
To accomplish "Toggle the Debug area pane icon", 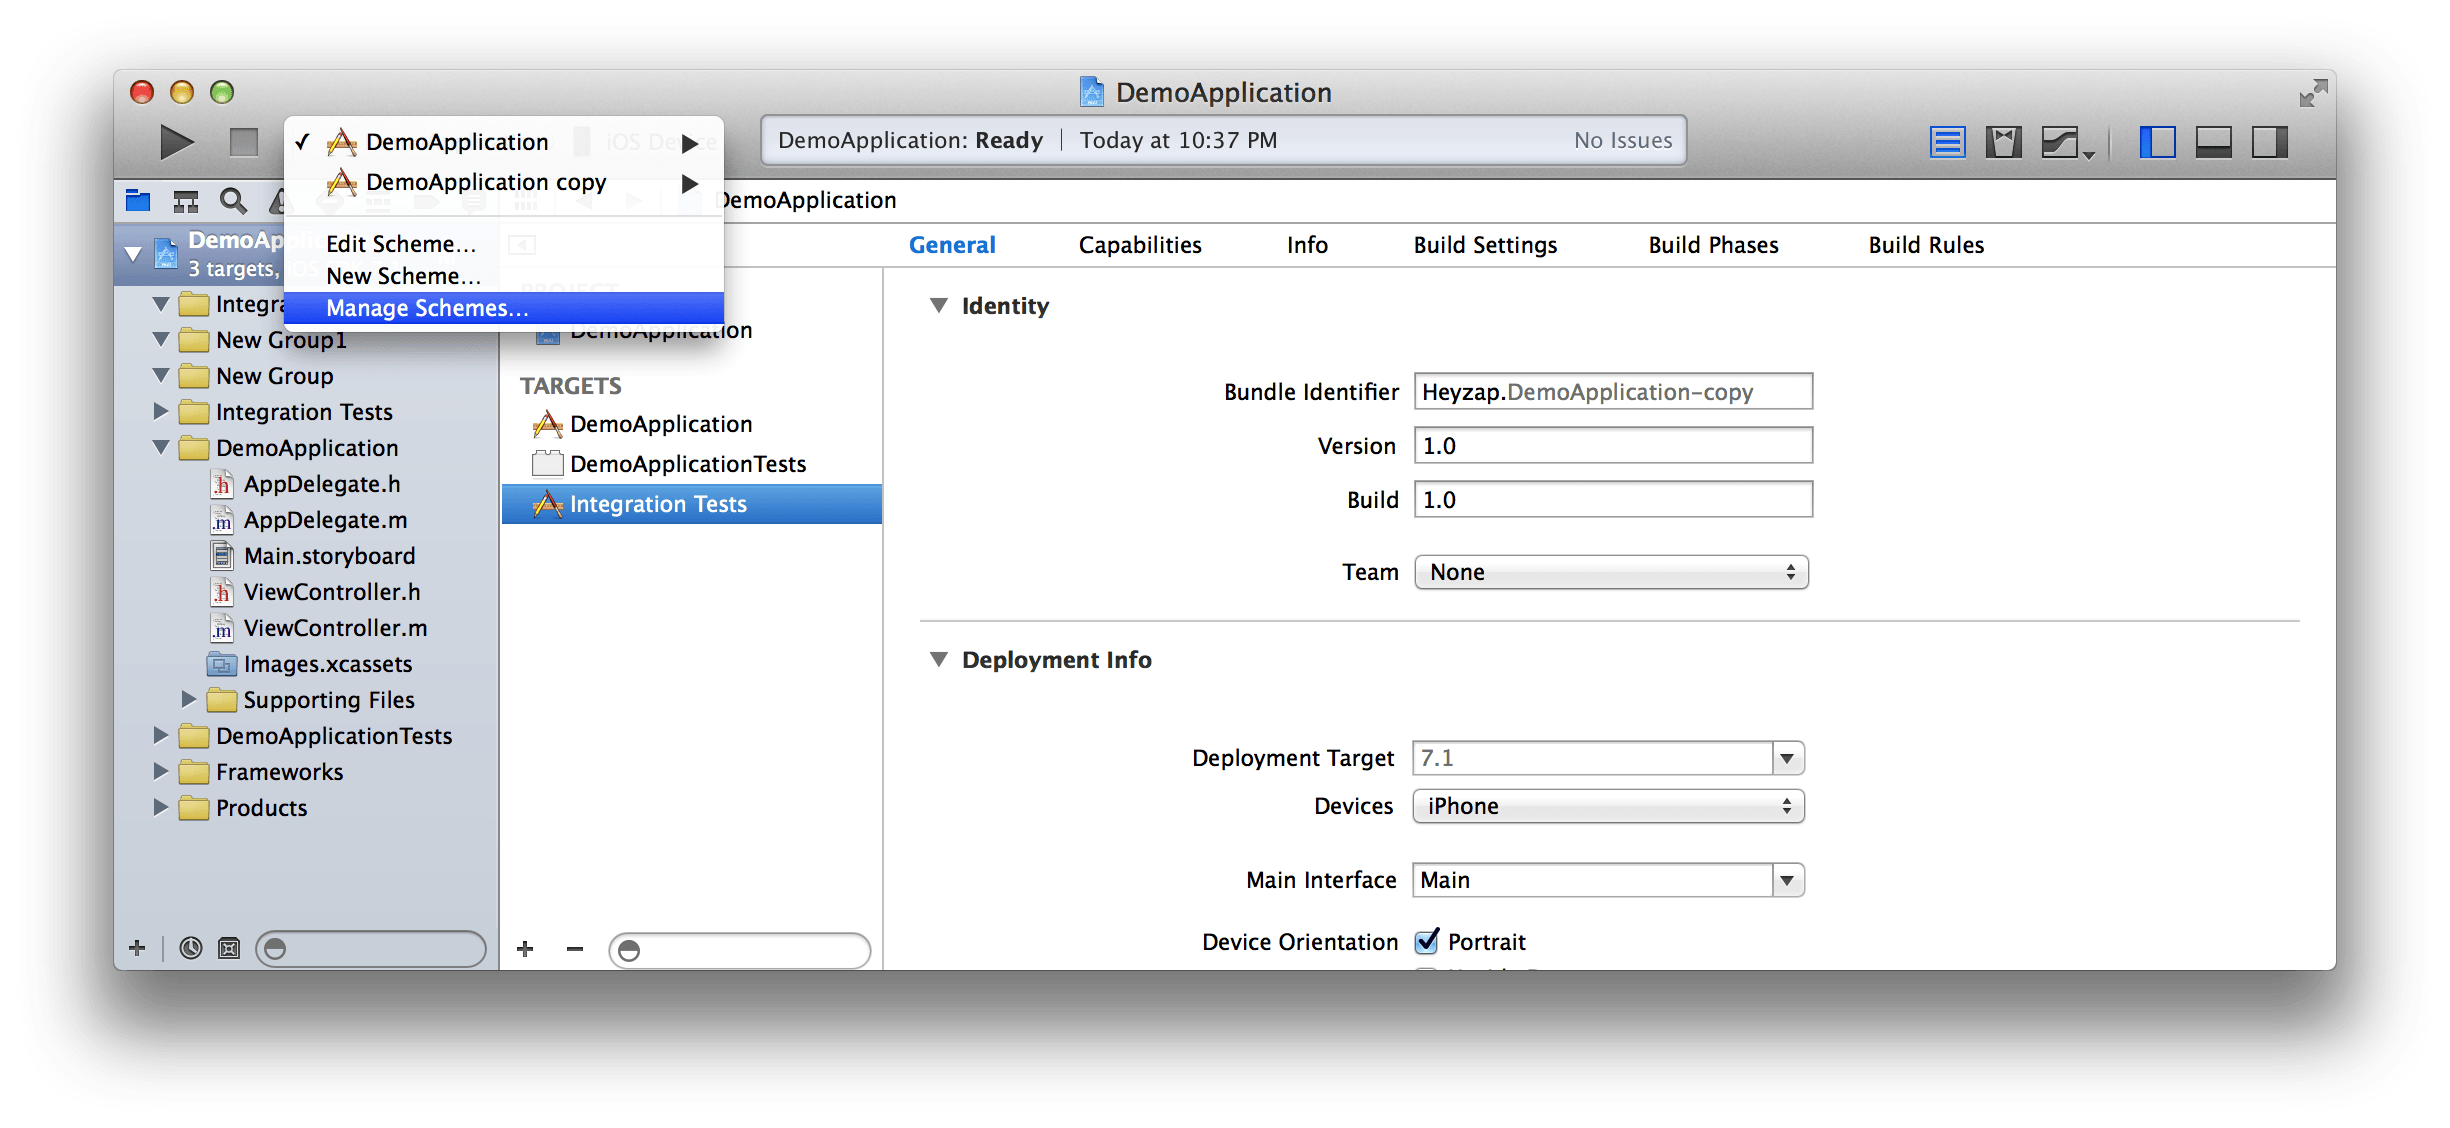I will coord(2213,142).
